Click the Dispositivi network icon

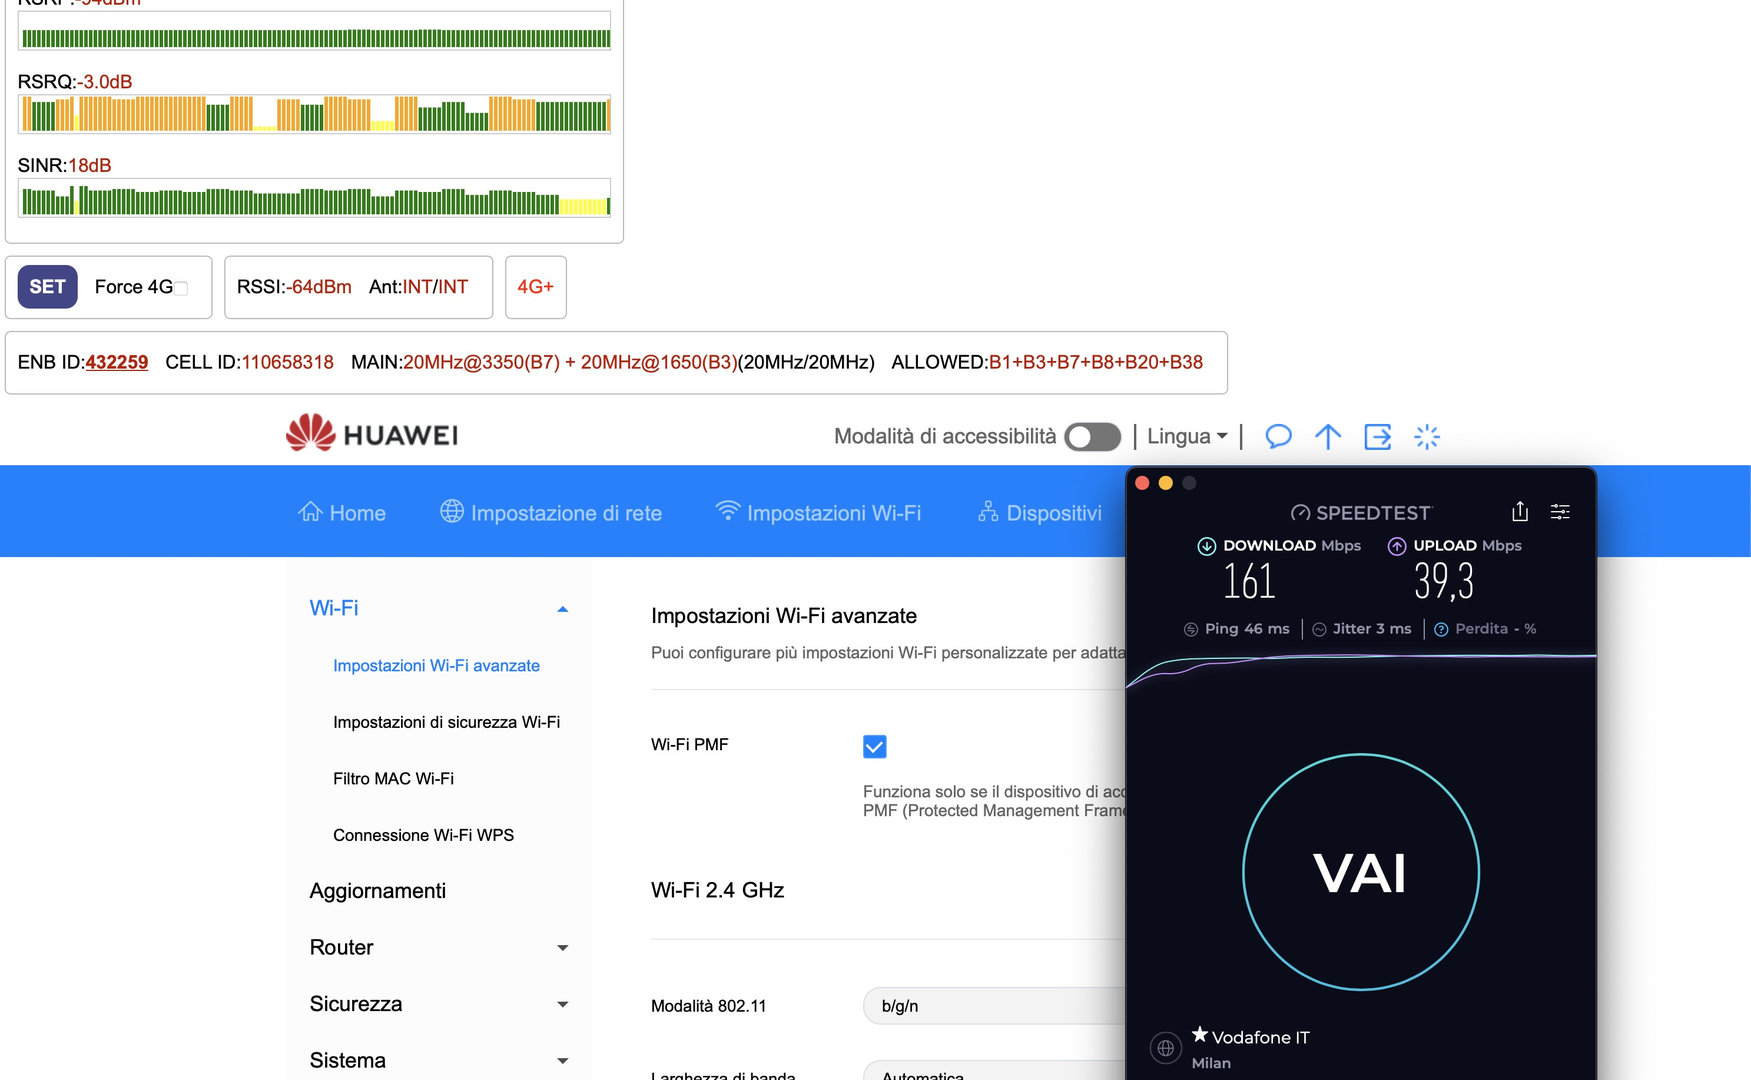tap(988, 512)
